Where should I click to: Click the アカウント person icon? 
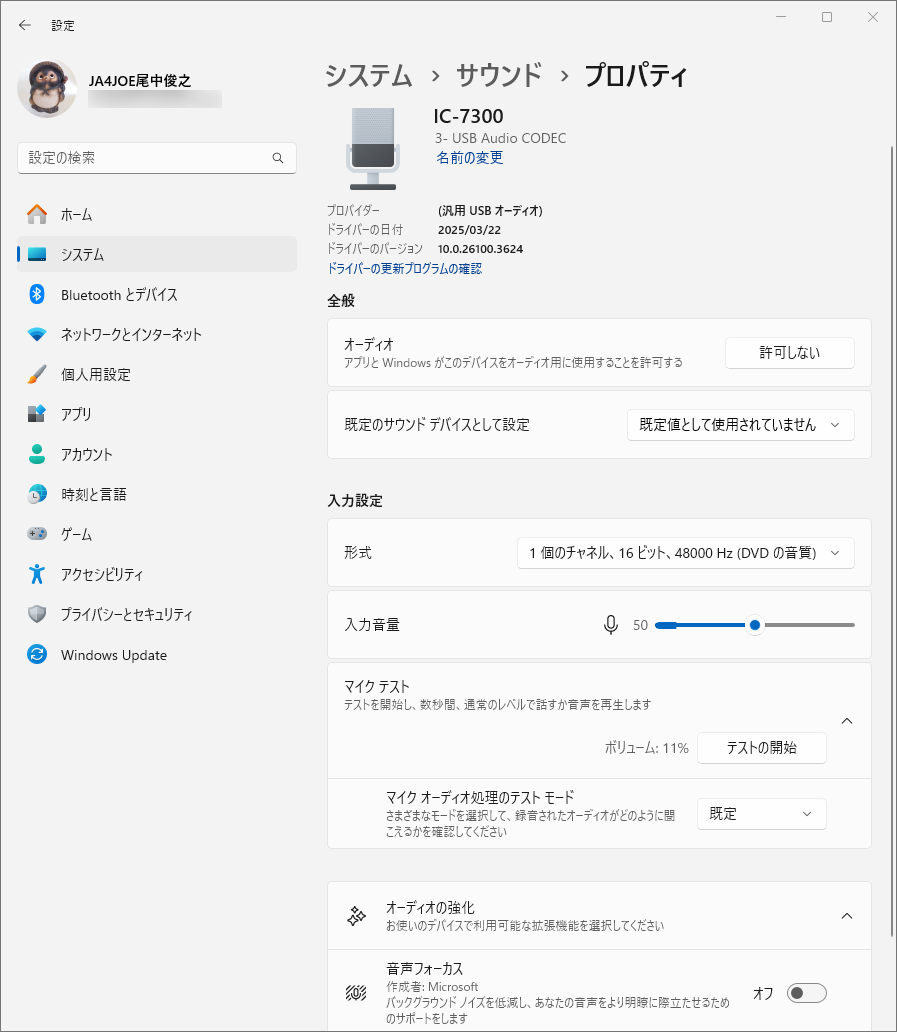pos(37,454)
